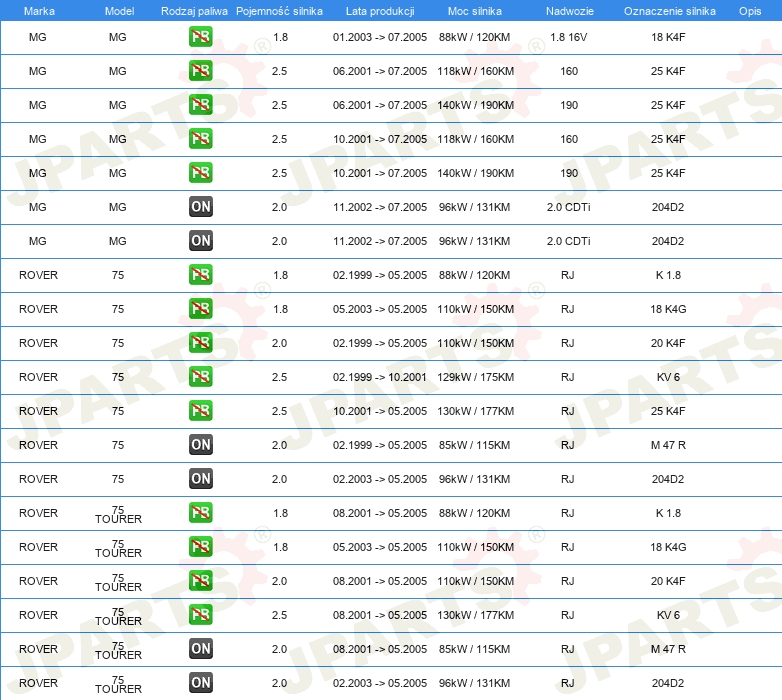Click the Model column header
The width and height of the screenshot is (782, 700).
pos(119,11)
